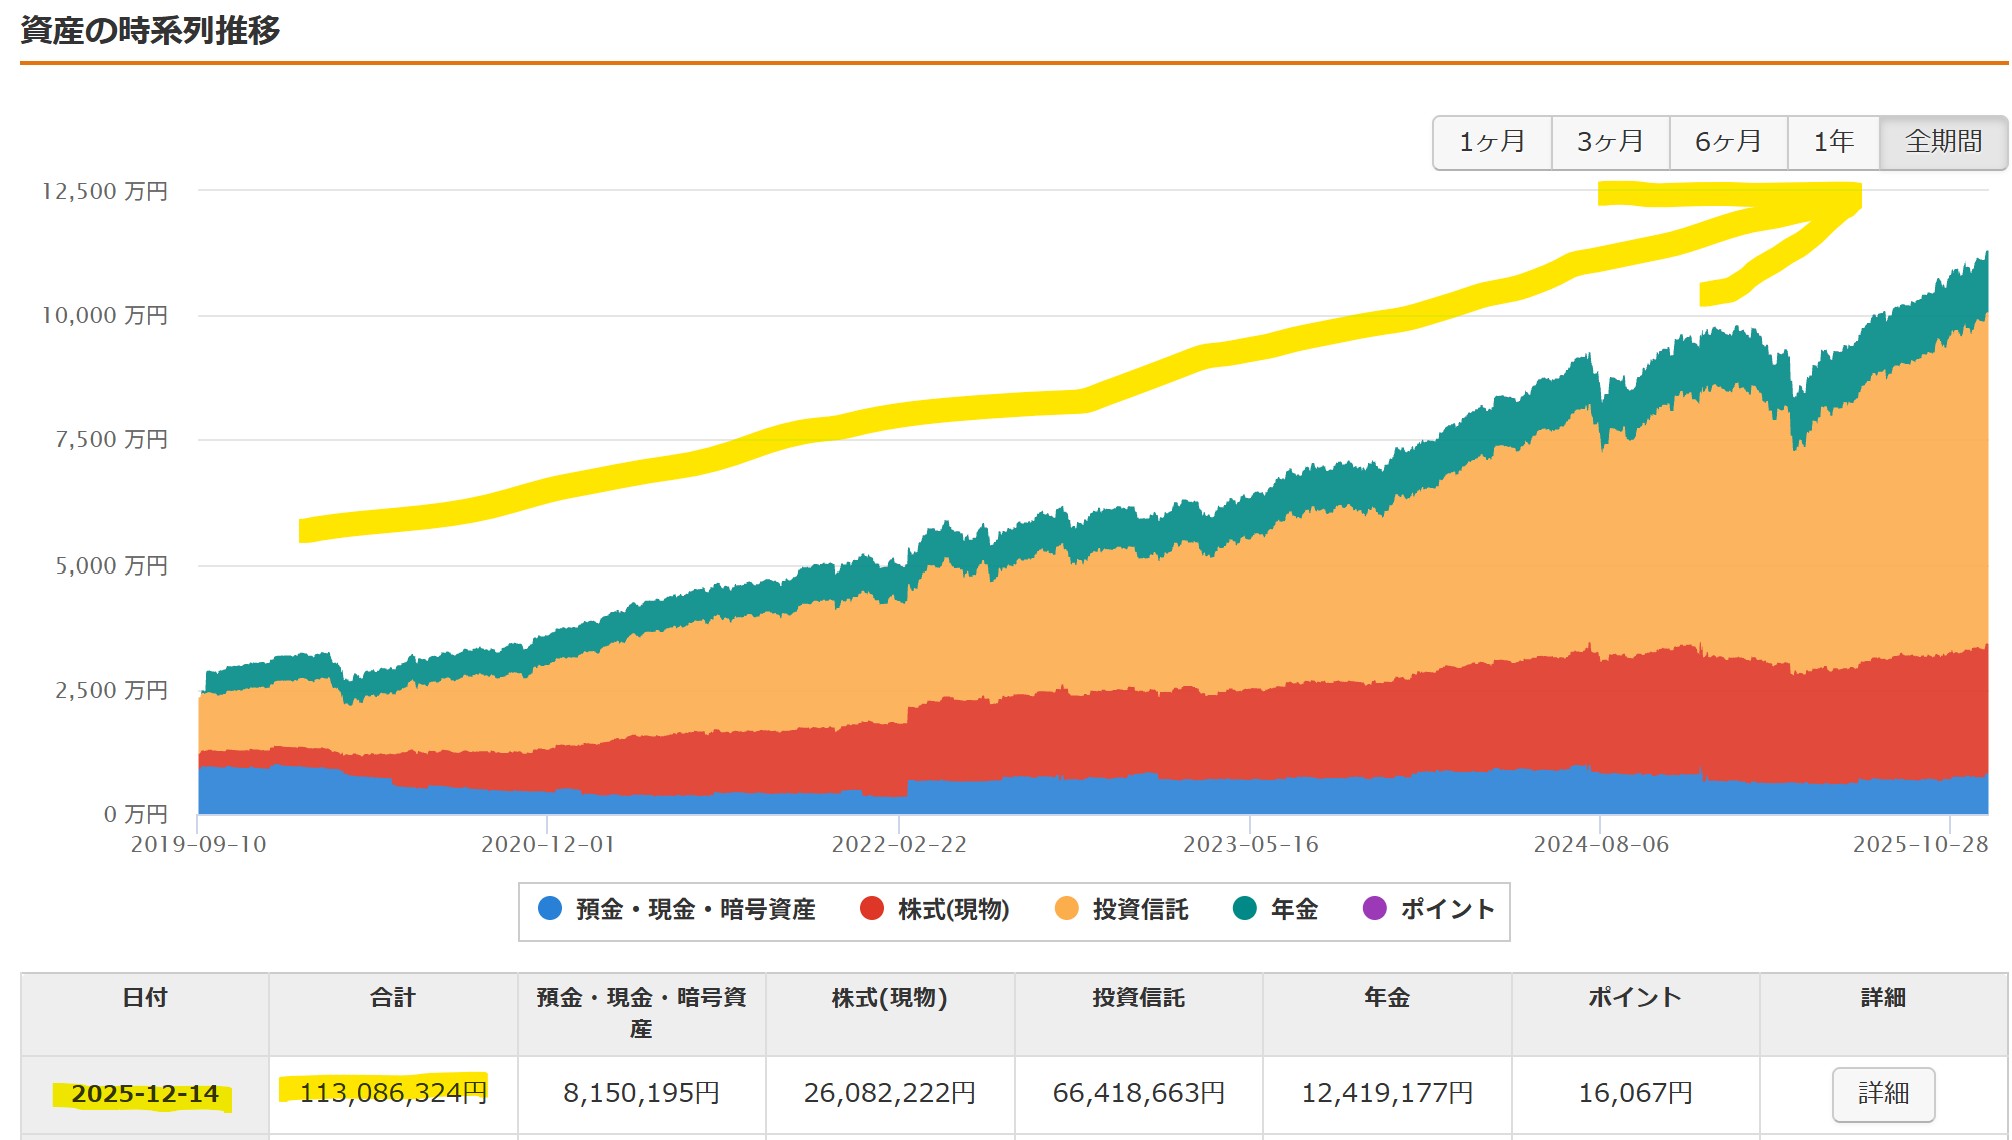Show the 6ヶ月 period chart
This screenshot has height=1140, width=2012.
coord(1728,142)
